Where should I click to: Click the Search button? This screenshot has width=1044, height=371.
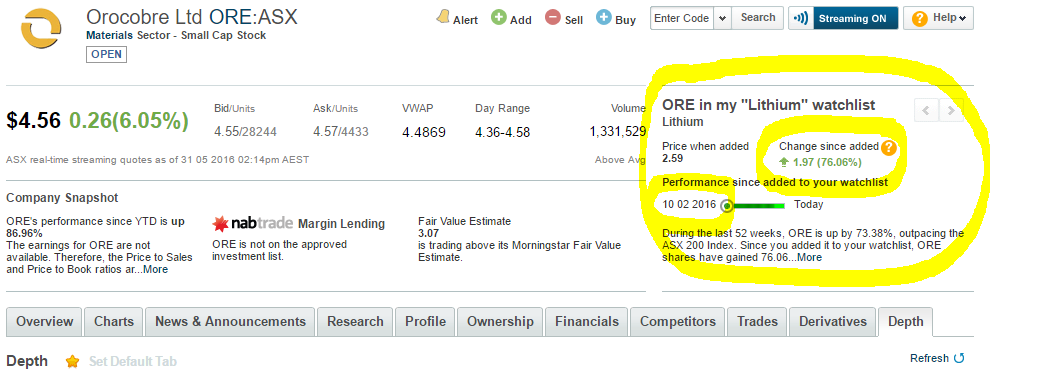pyautogui.click(x=758, y=18)
